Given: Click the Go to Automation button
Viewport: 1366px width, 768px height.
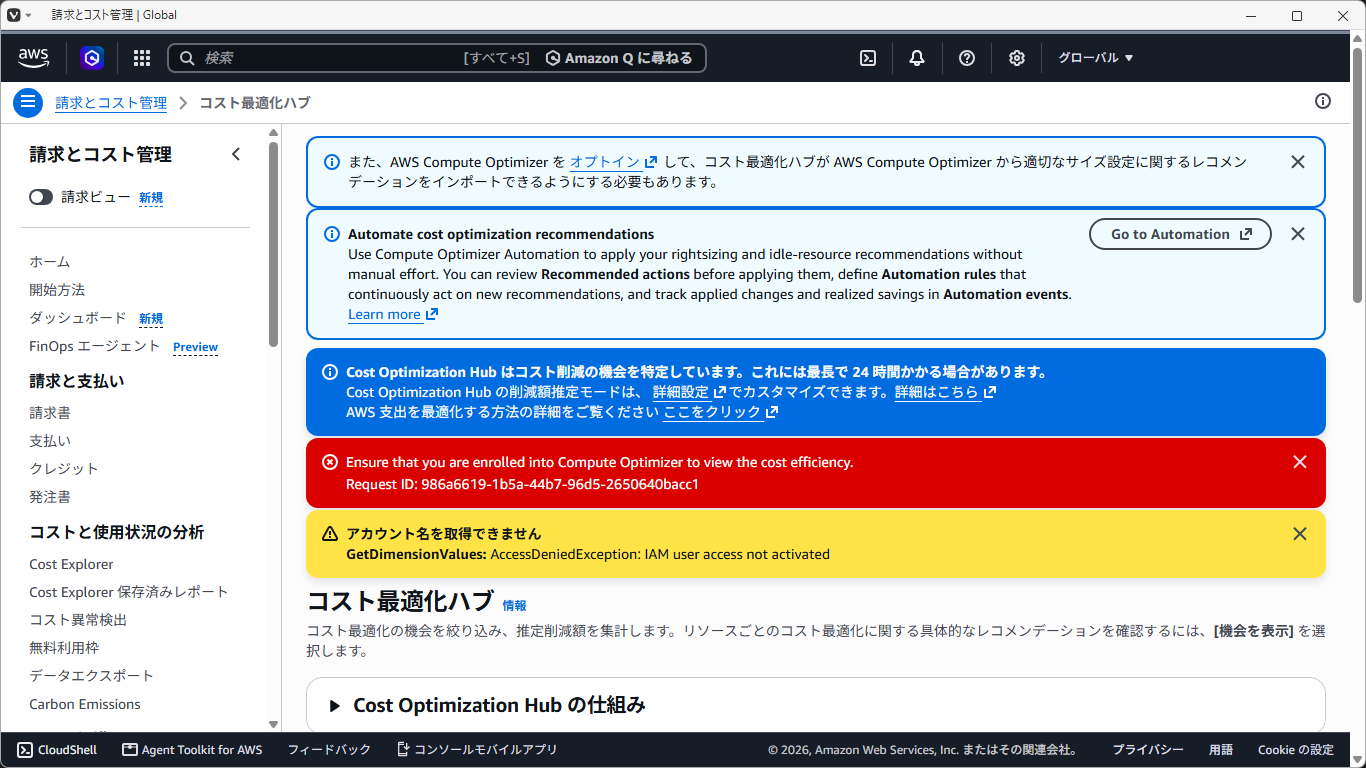Looking at the screenshot, I should (1180, 234).
